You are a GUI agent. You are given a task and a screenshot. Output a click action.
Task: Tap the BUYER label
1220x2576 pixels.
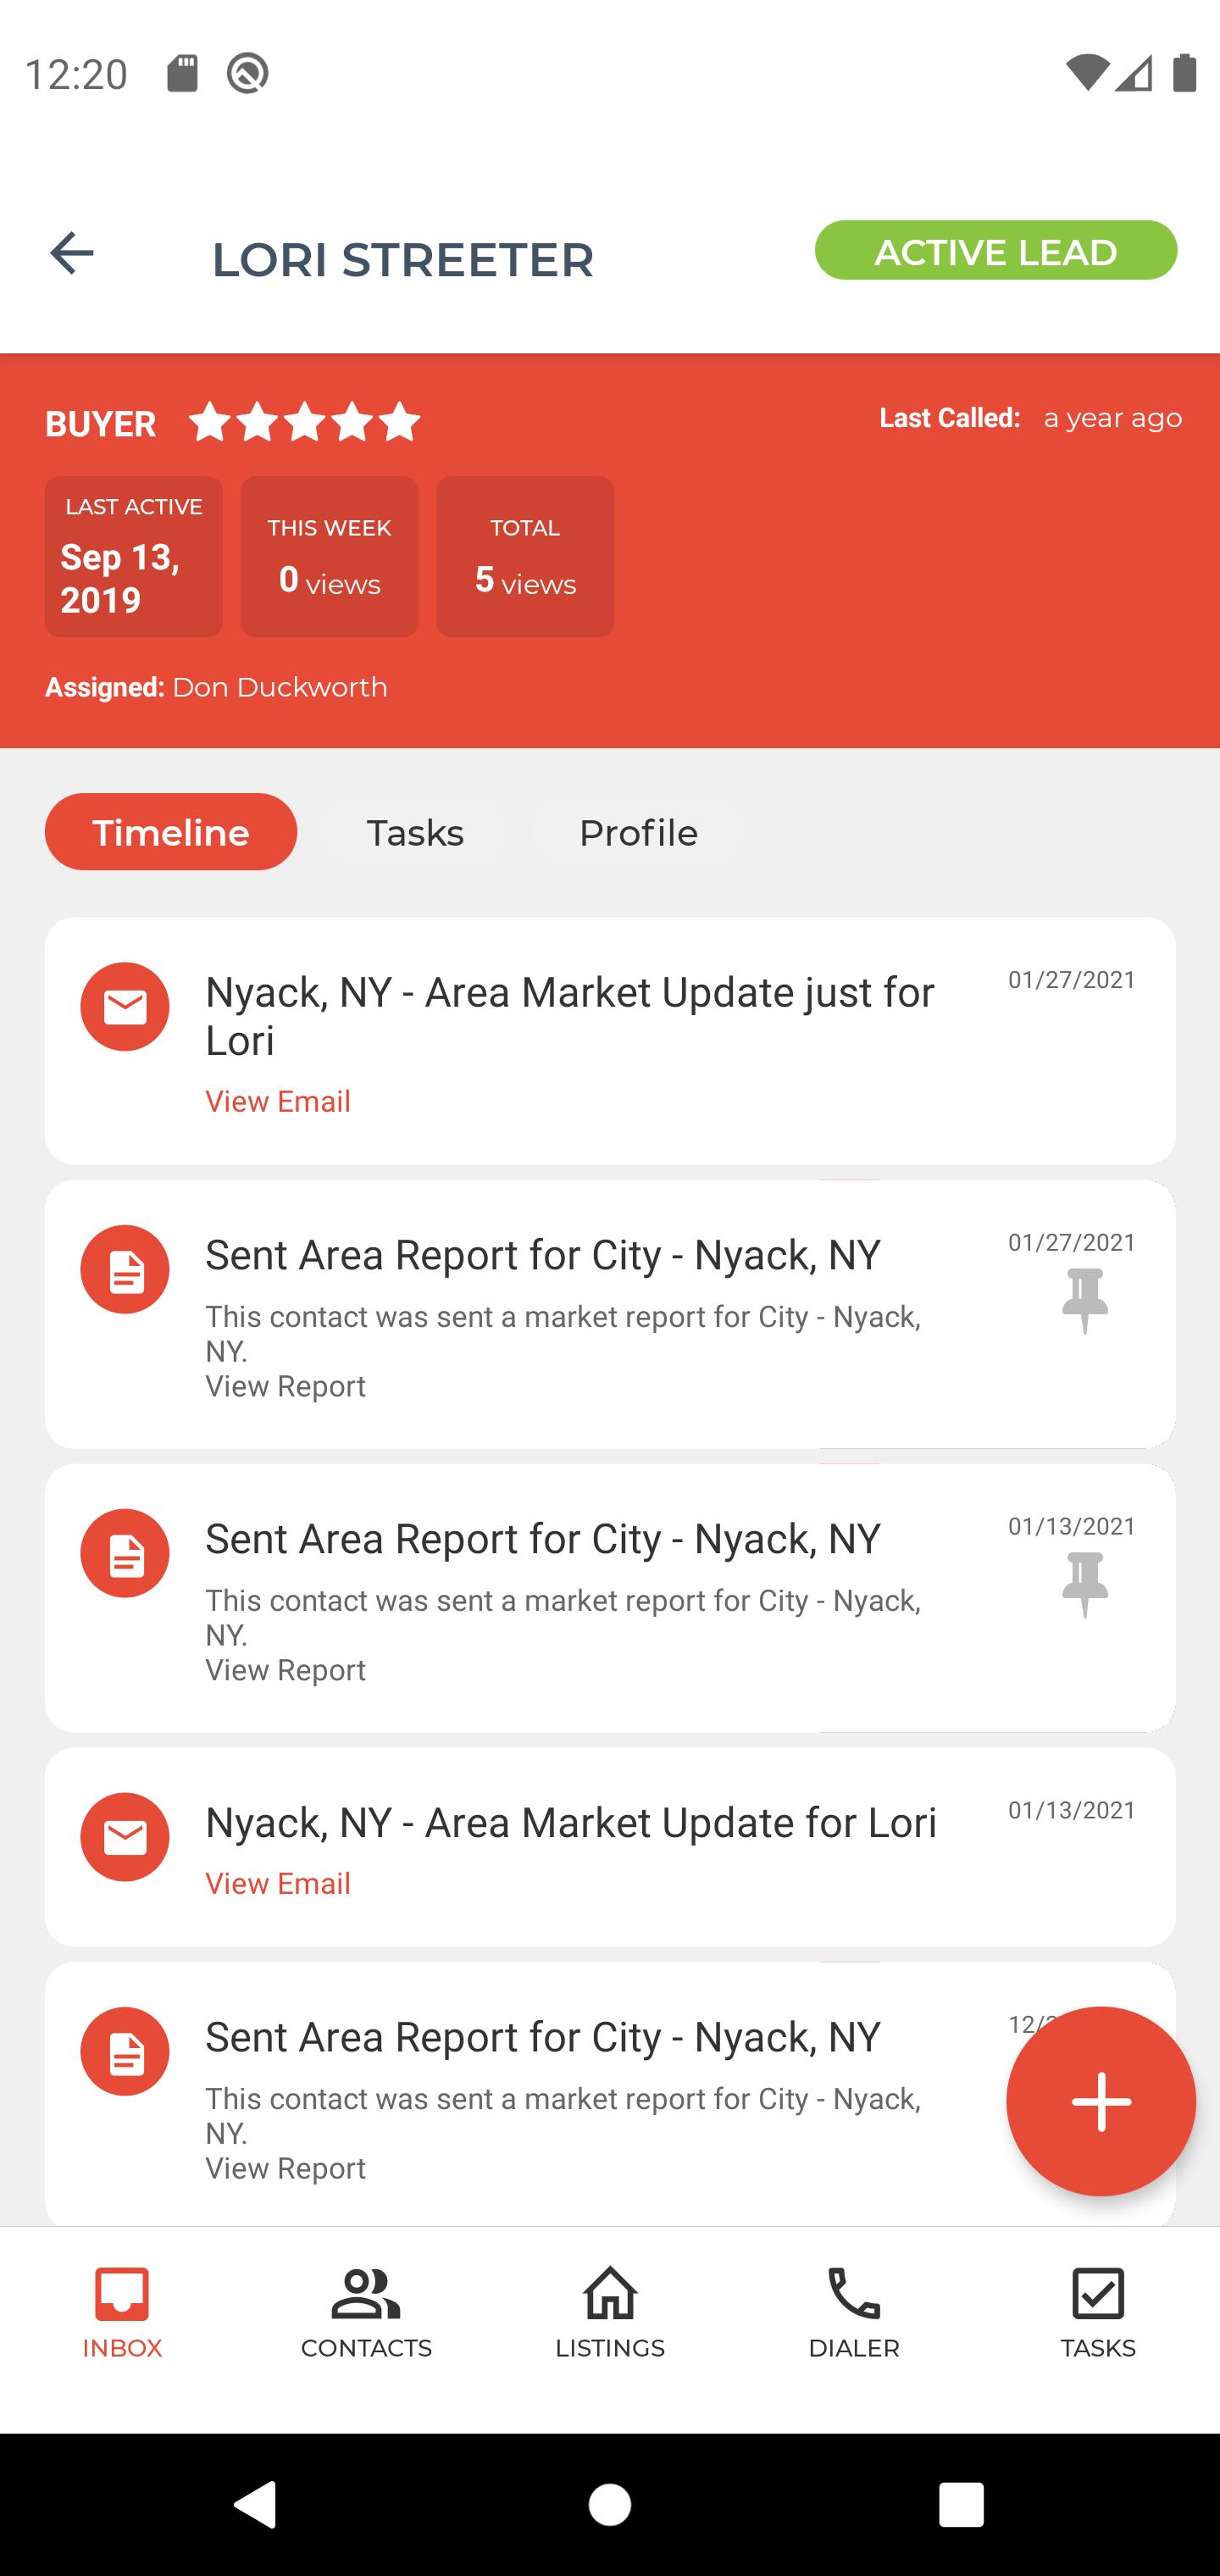[x=101, y=424]
